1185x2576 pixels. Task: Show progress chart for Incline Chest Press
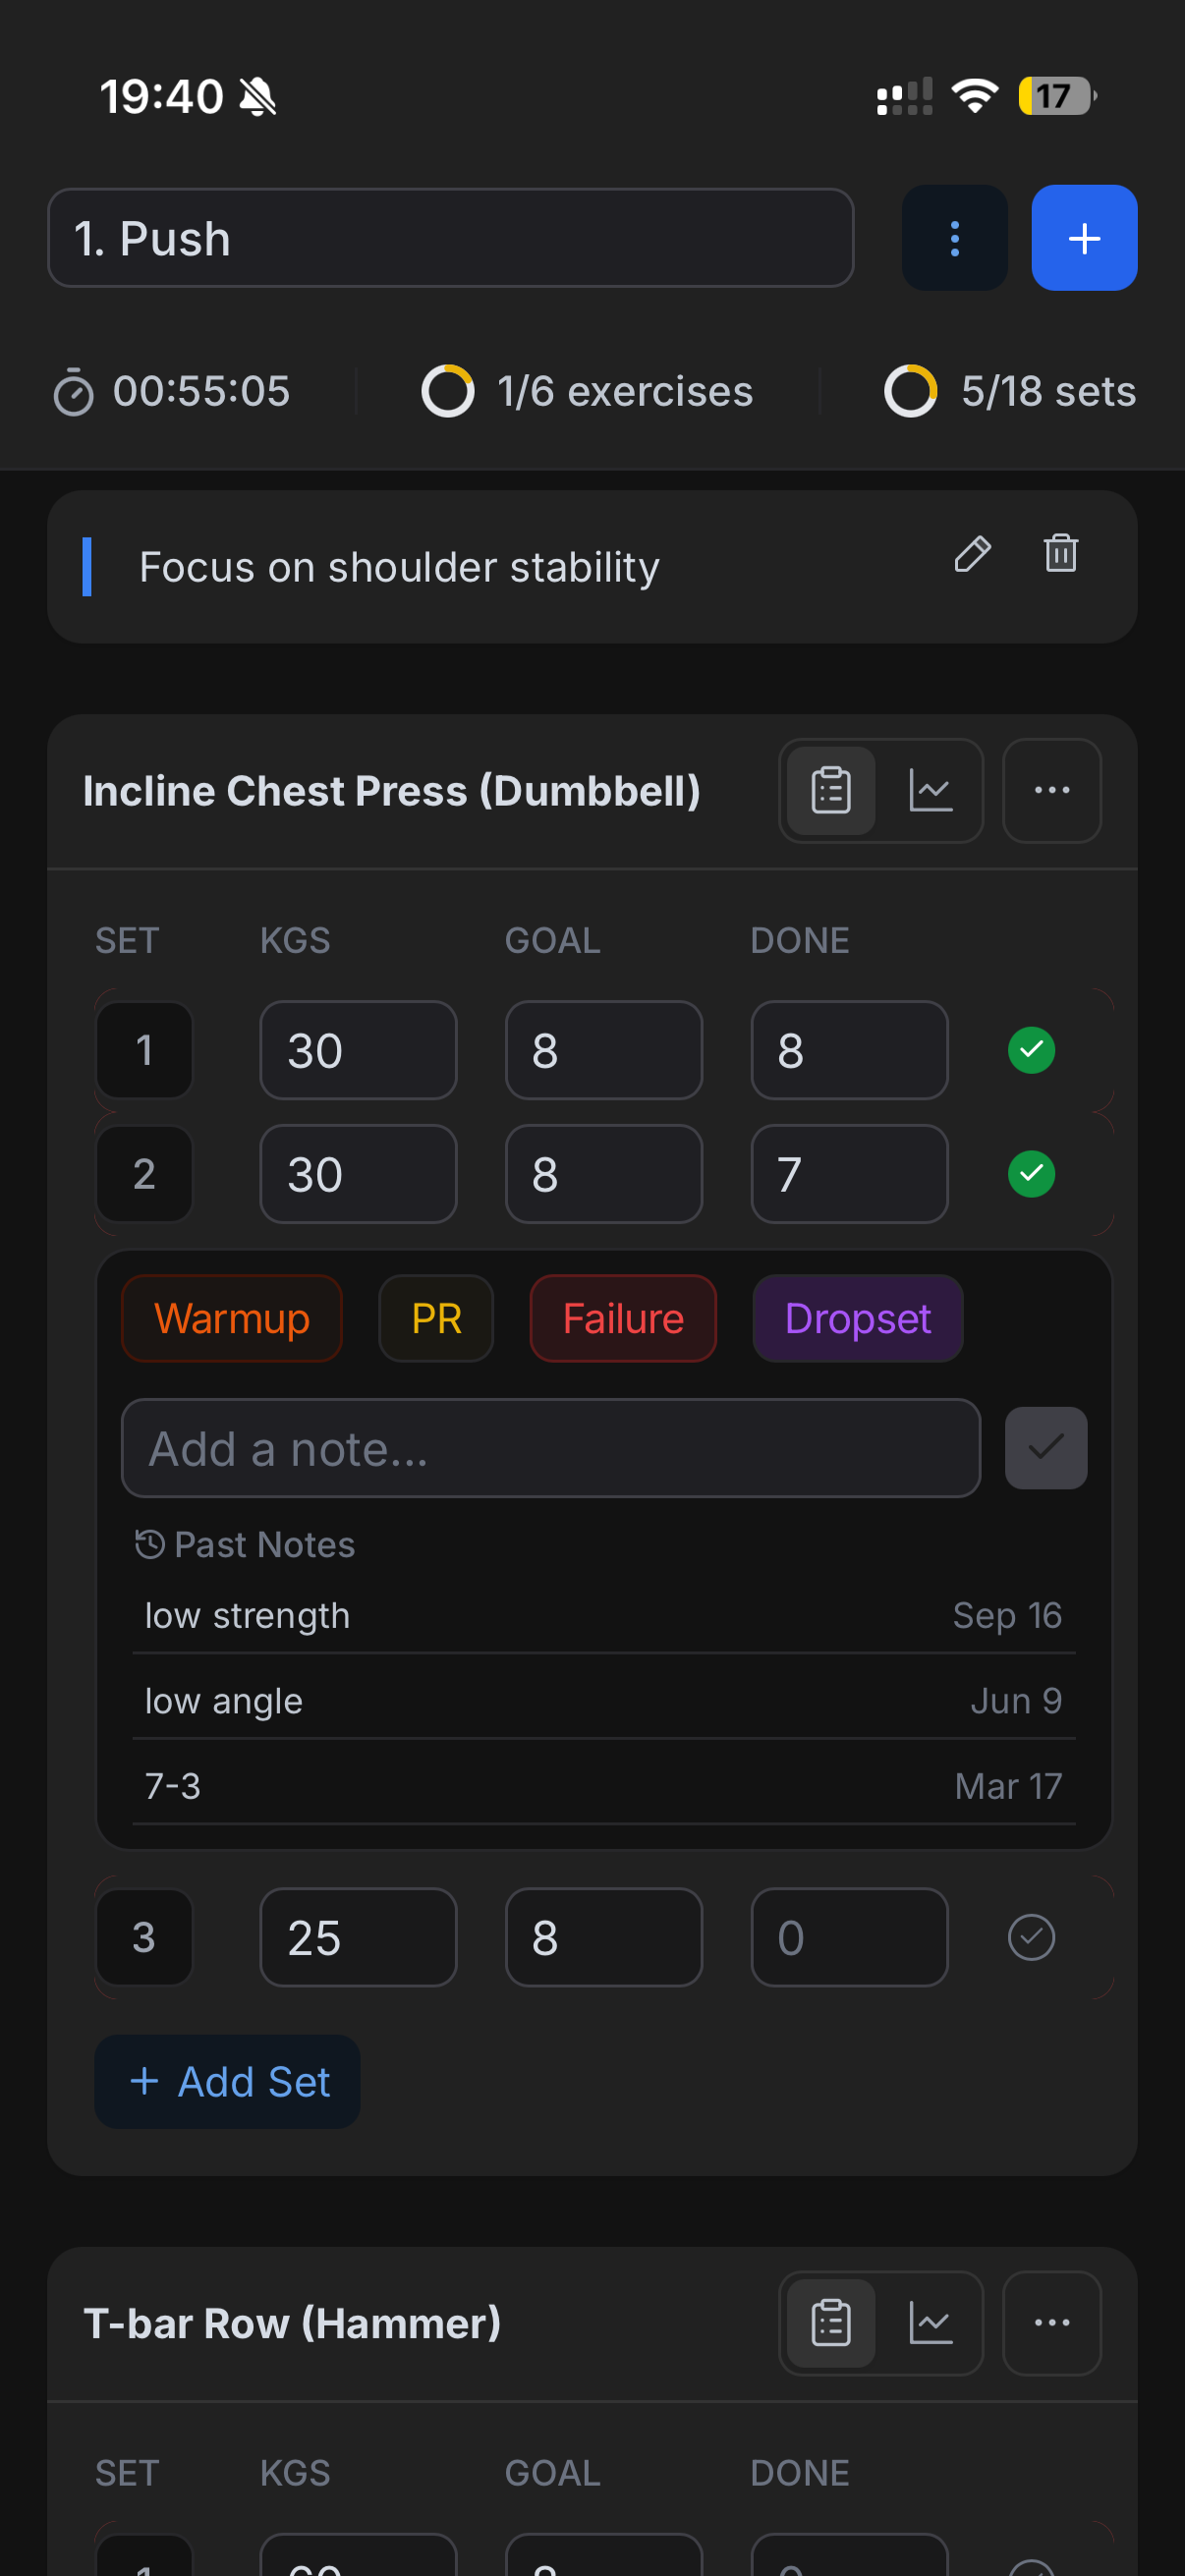point(930,791)
